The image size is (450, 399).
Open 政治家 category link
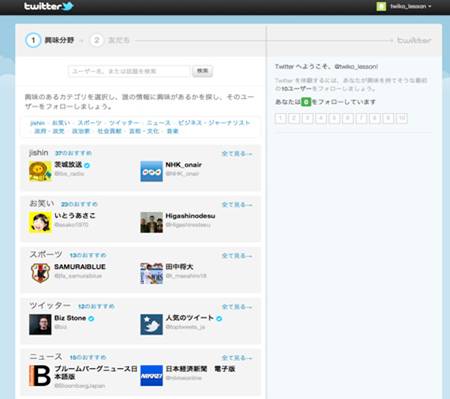(x=81, y=131)
